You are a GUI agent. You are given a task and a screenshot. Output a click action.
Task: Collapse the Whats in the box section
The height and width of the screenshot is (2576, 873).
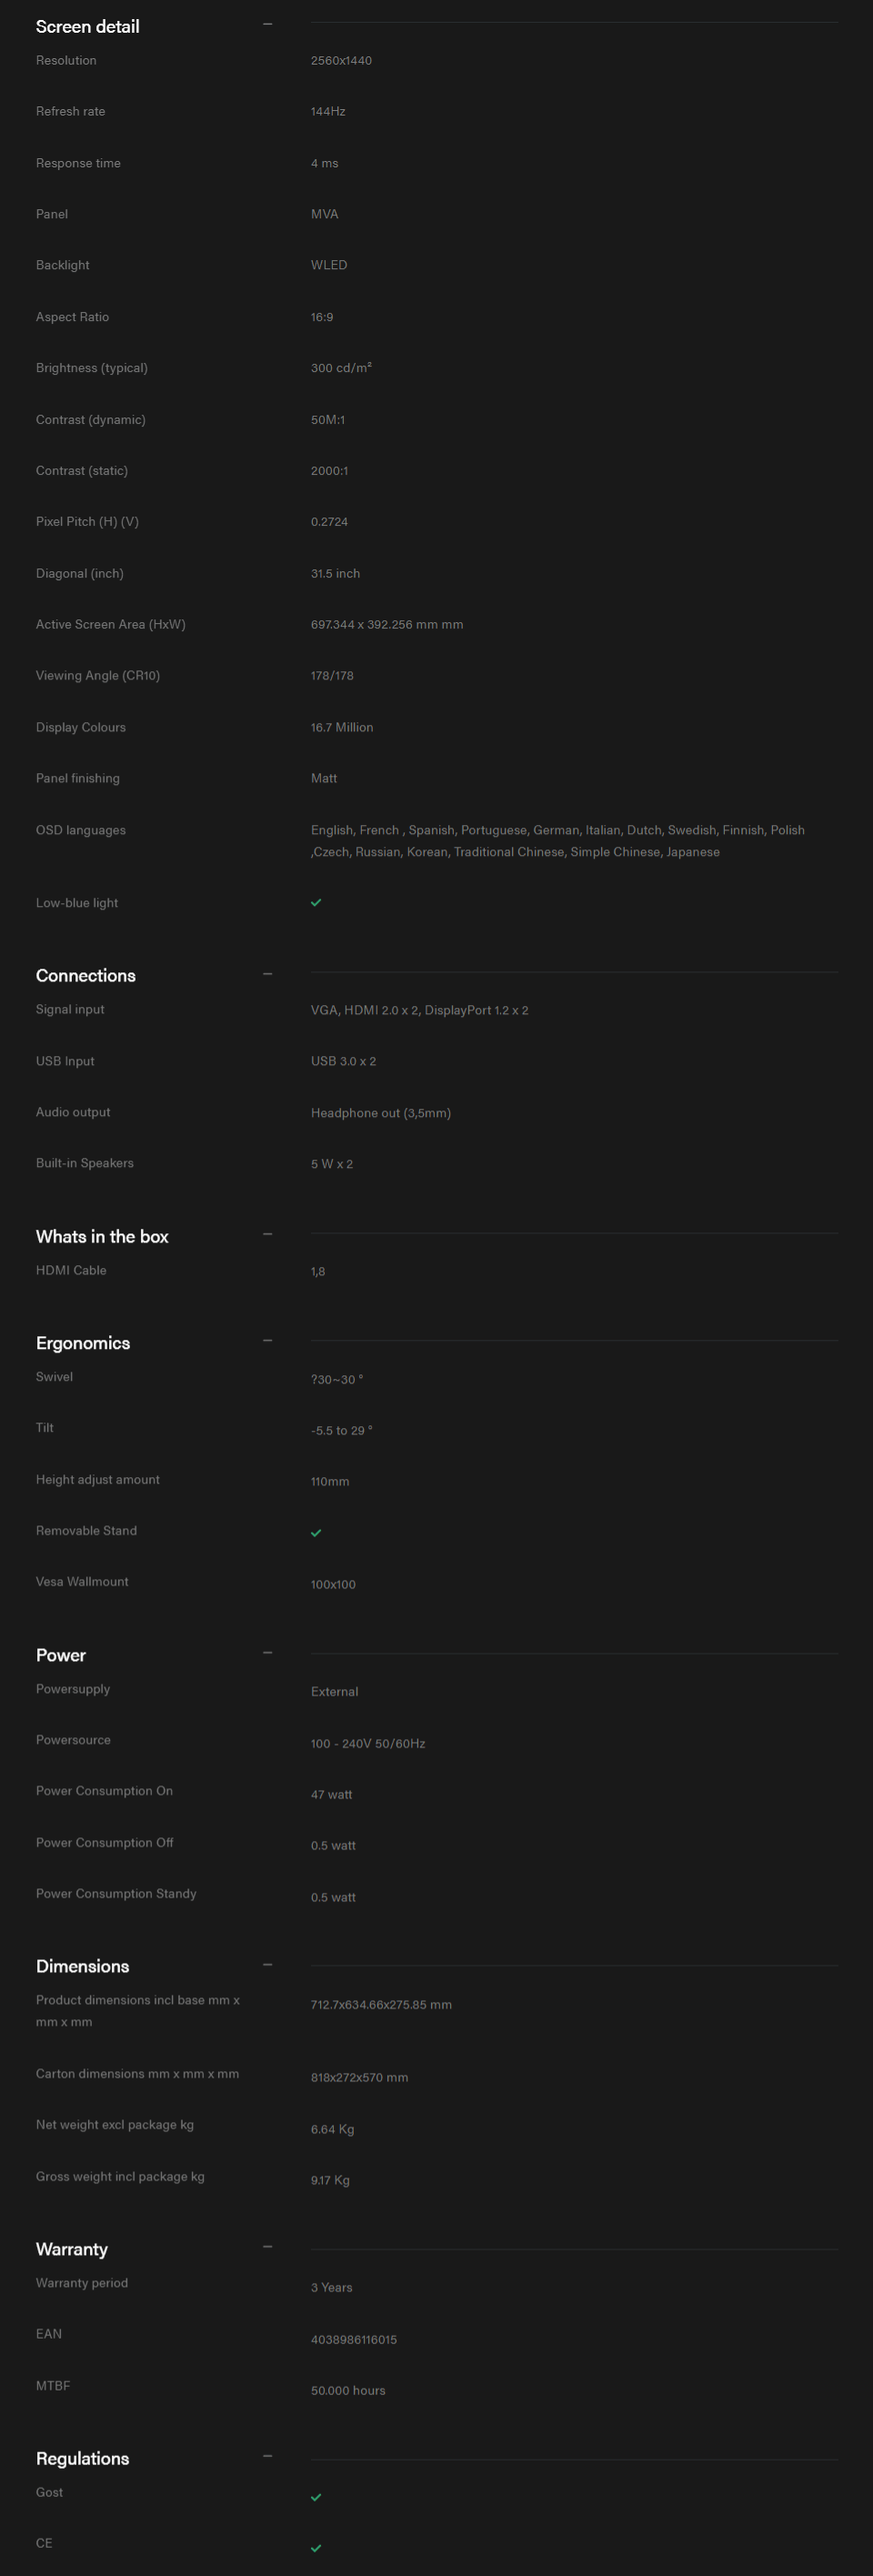[x=267, y=1235]
